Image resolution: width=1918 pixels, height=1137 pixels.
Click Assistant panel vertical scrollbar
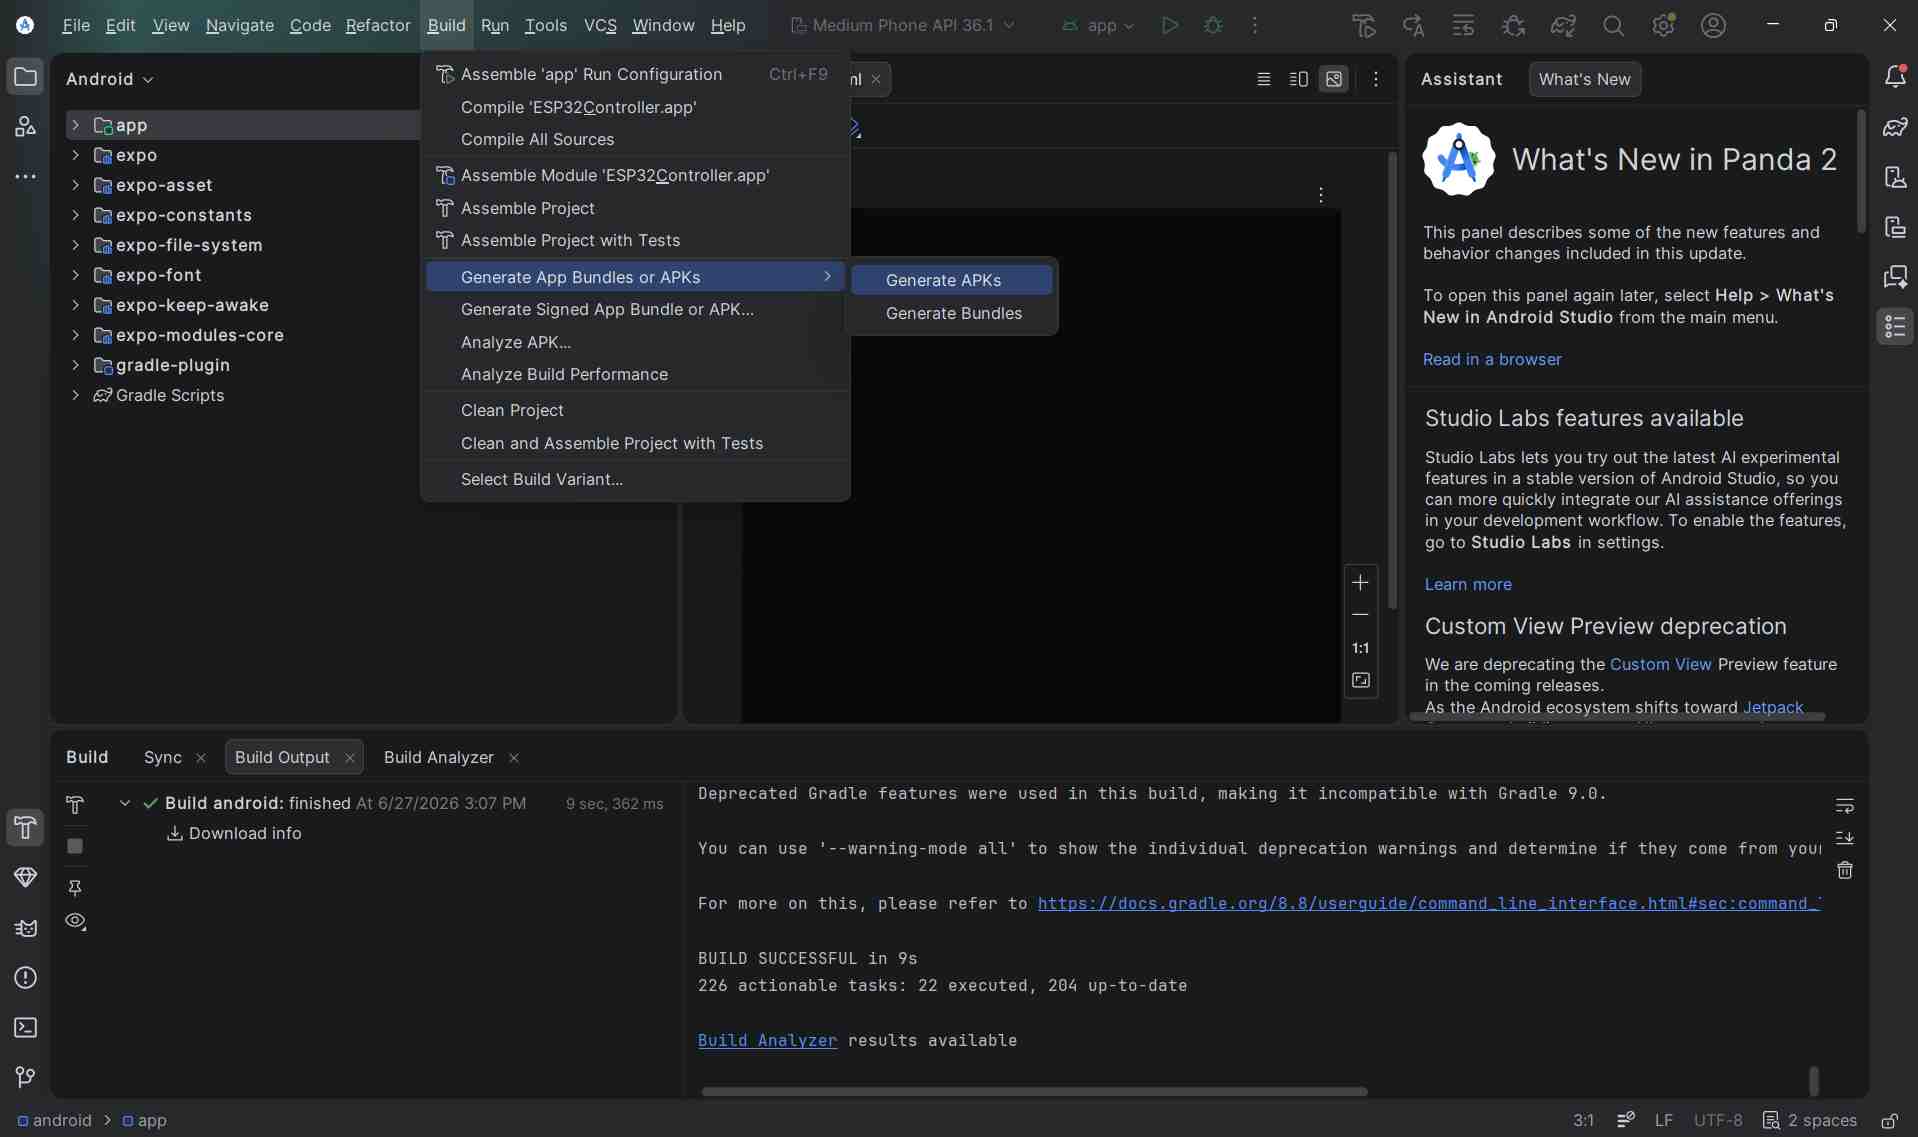pos(1861,172)
